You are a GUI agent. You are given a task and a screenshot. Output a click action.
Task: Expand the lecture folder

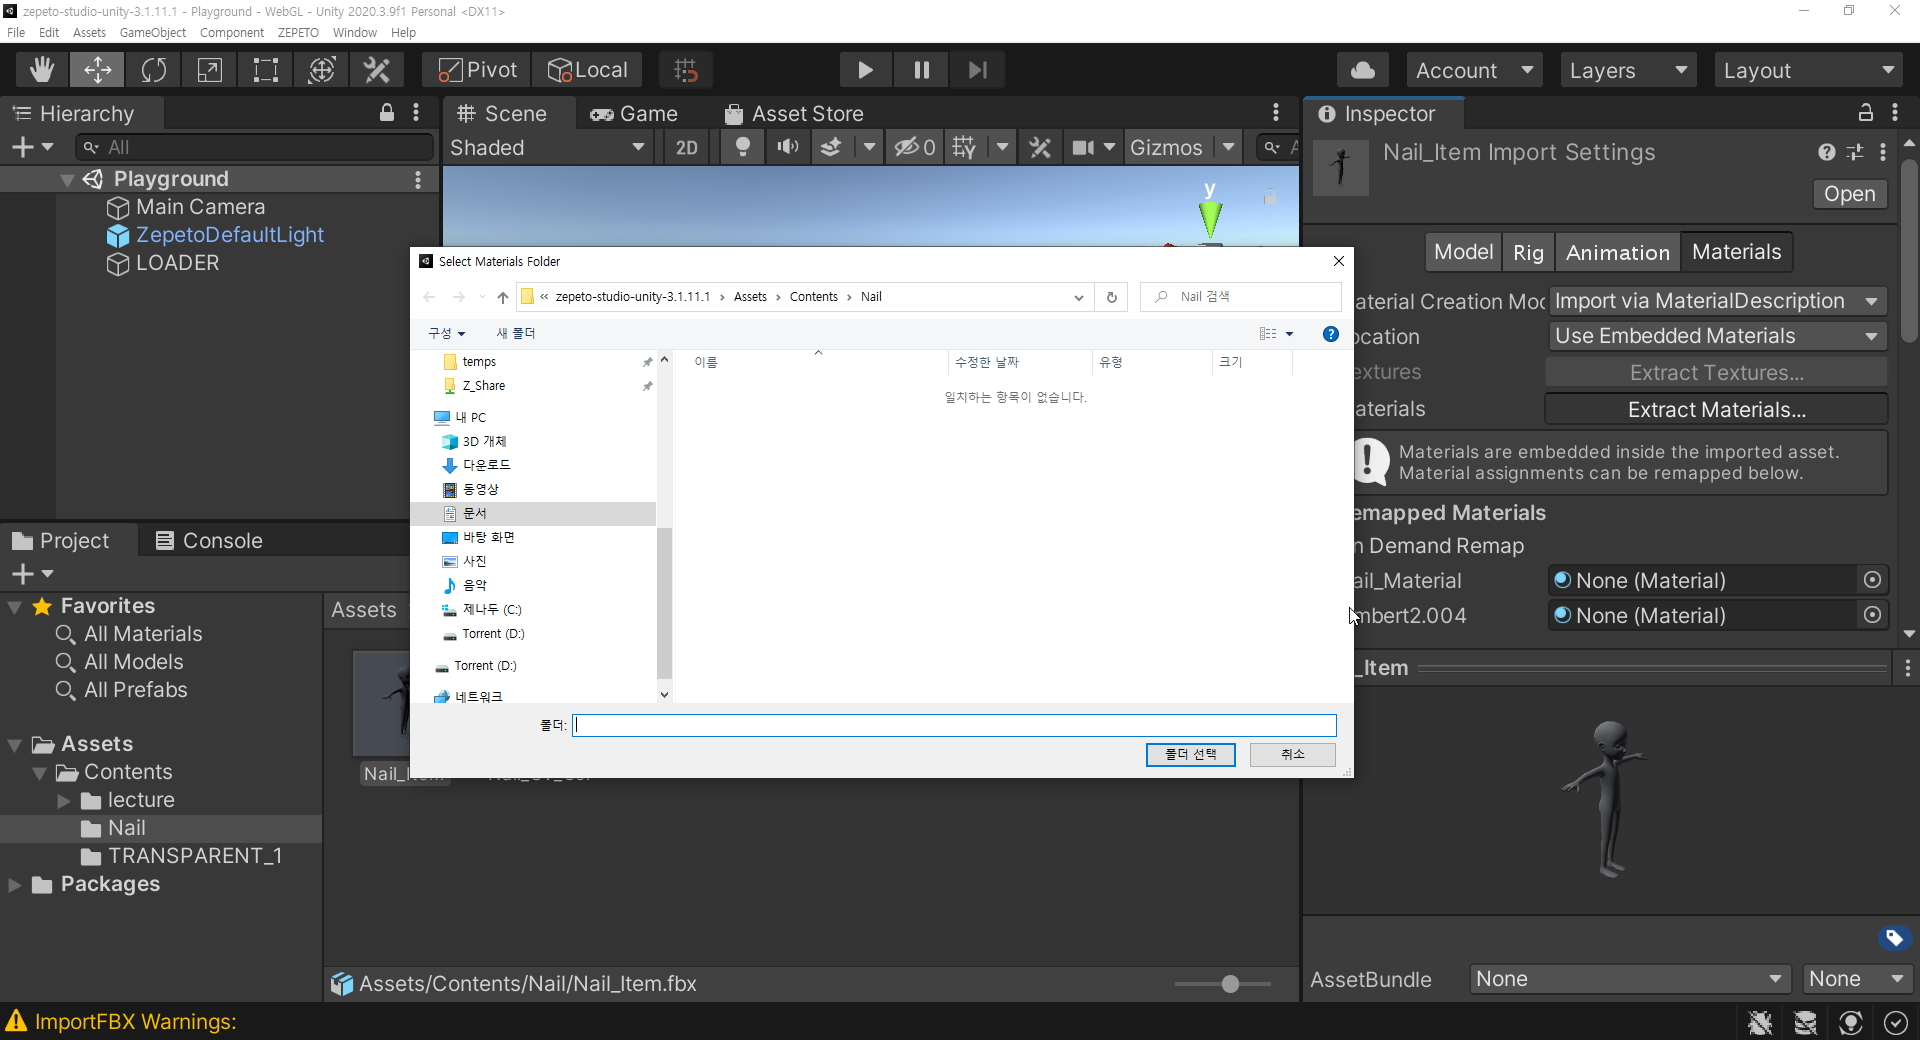point(64,801)
